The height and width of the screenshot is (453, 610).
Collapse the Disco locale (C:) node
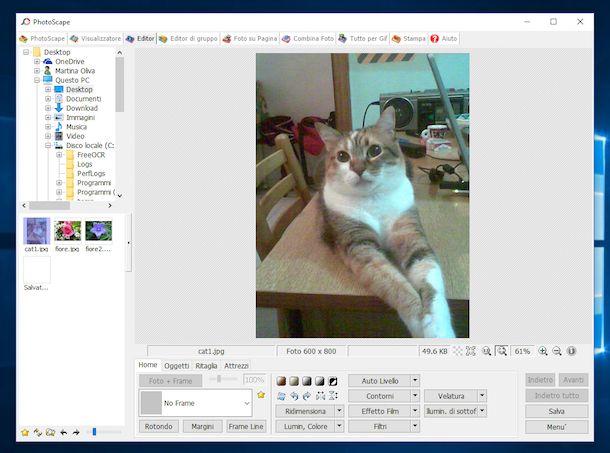coord(48,146)
